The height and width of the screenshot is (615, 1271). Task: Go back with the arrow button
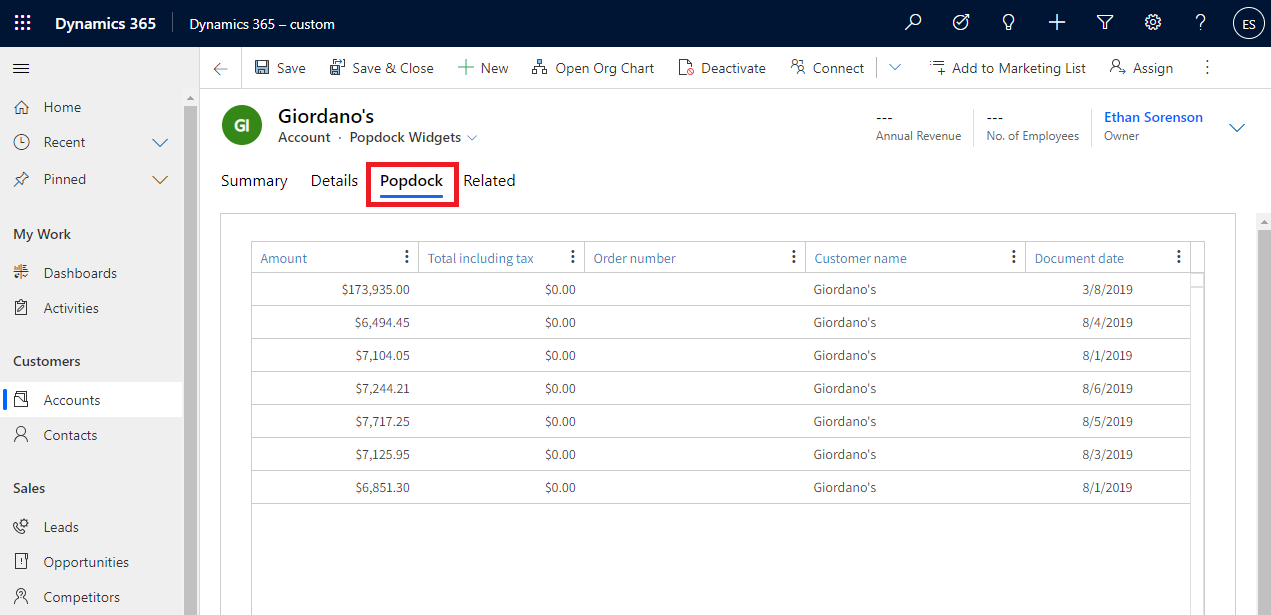pos(220,68)
